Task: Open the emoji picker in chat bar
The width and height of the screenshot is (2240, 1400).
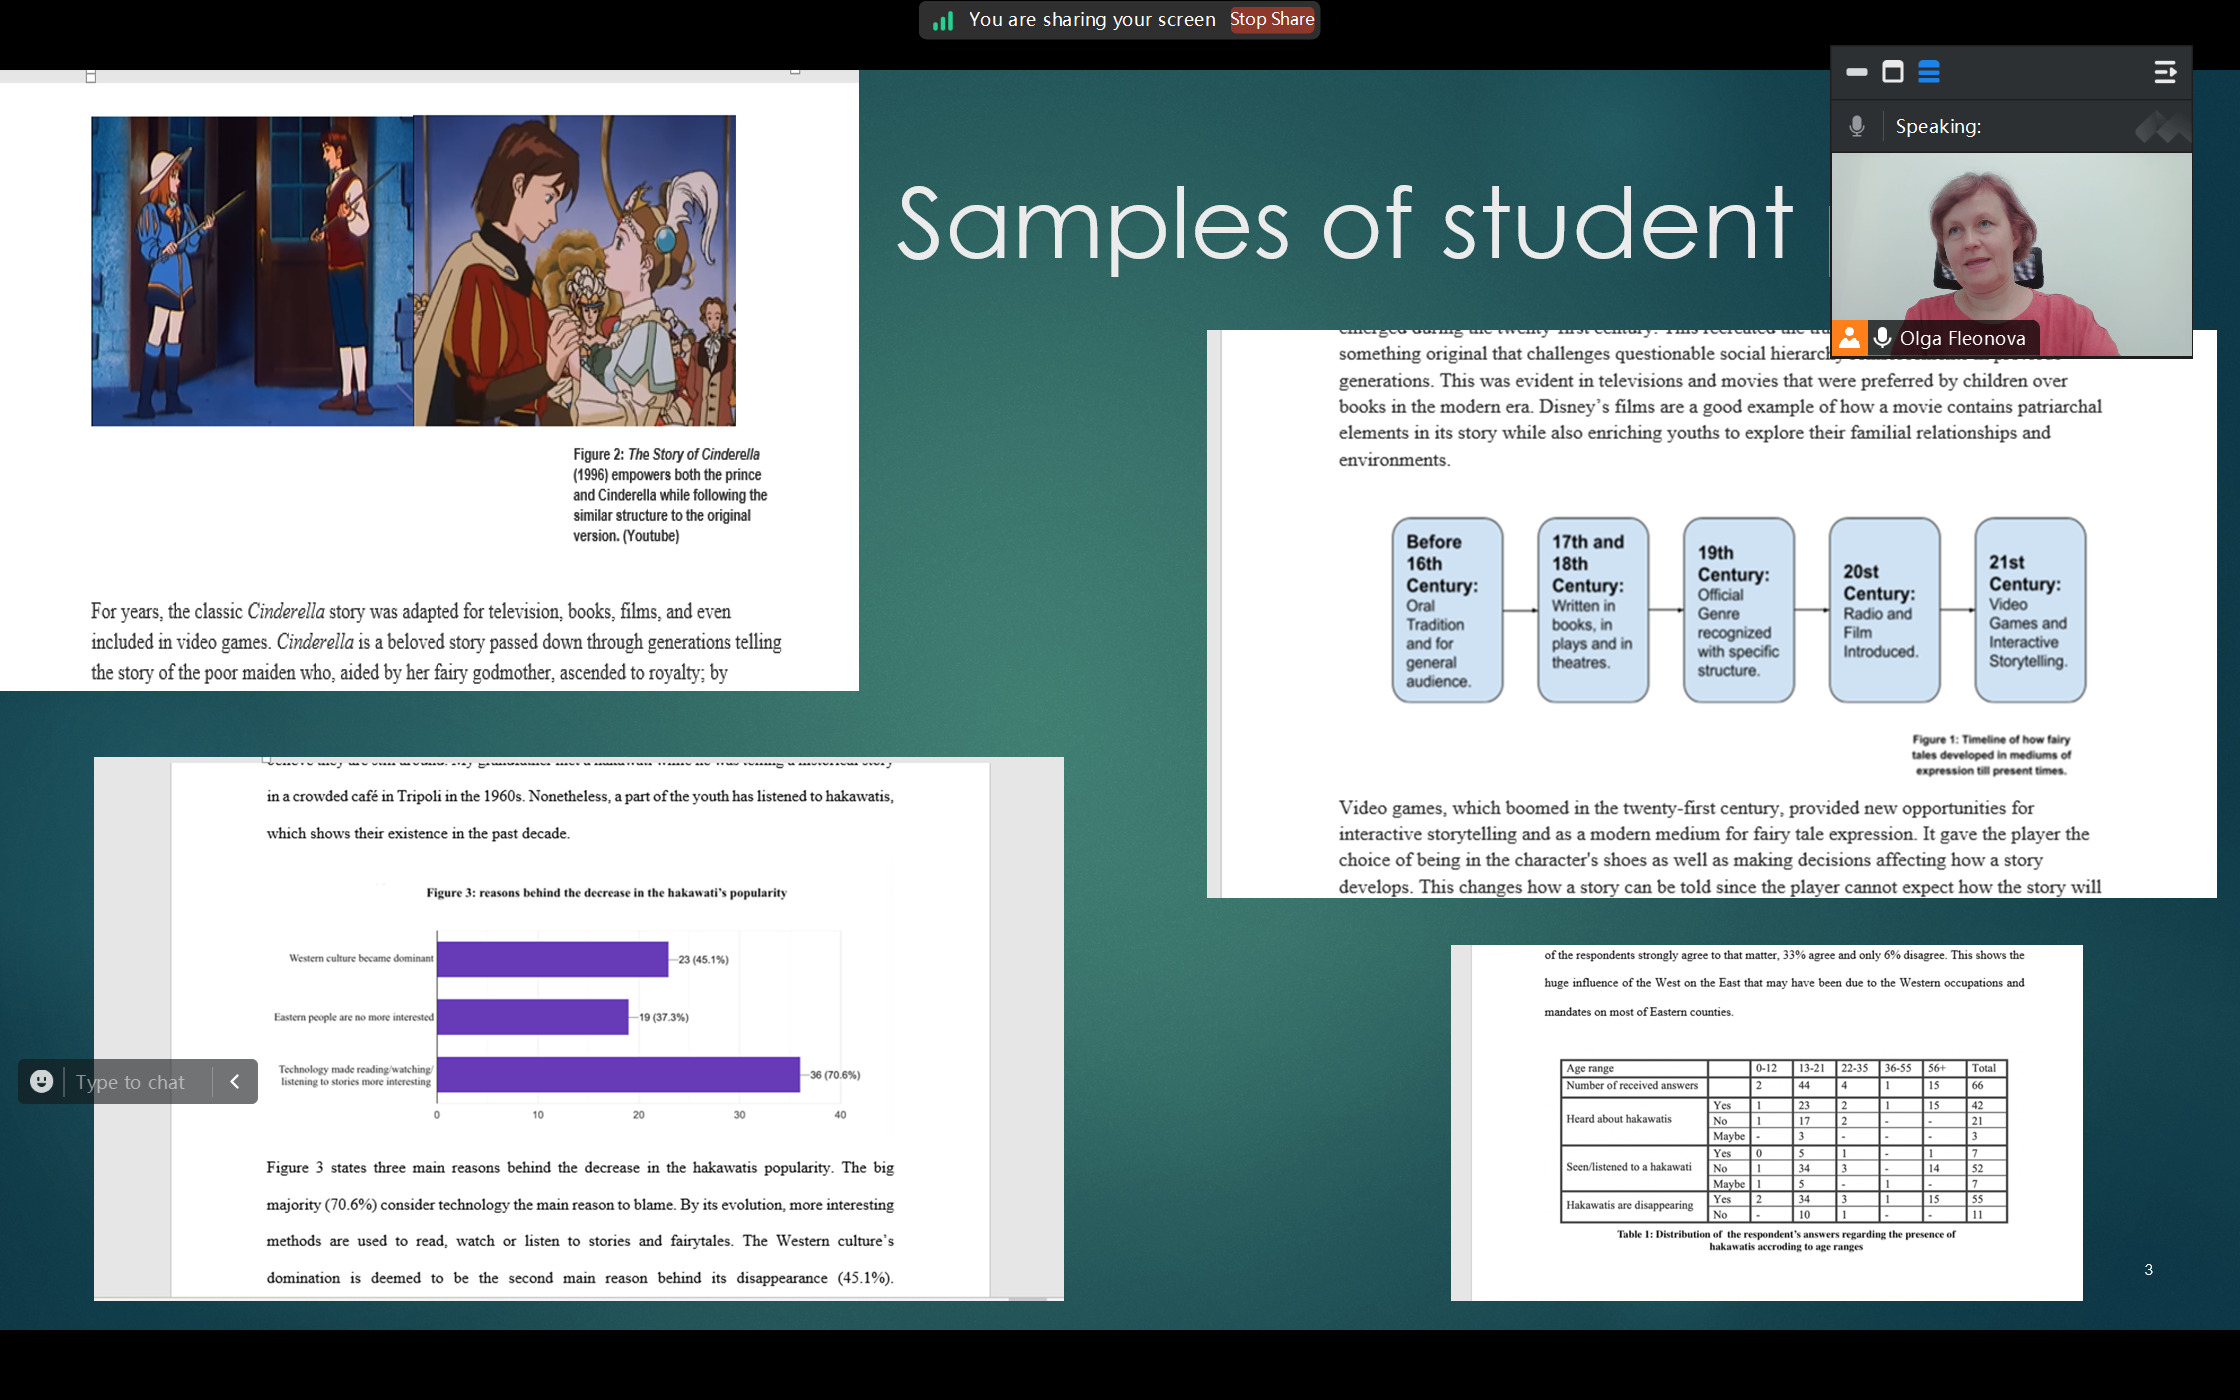Action: [42, 1081]
